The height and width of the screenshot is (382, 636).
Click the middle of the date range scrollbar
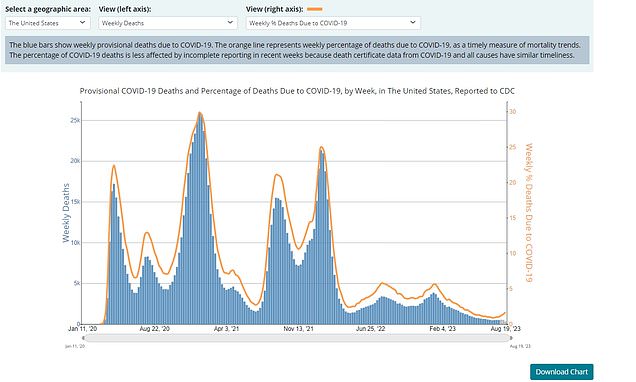297,338
